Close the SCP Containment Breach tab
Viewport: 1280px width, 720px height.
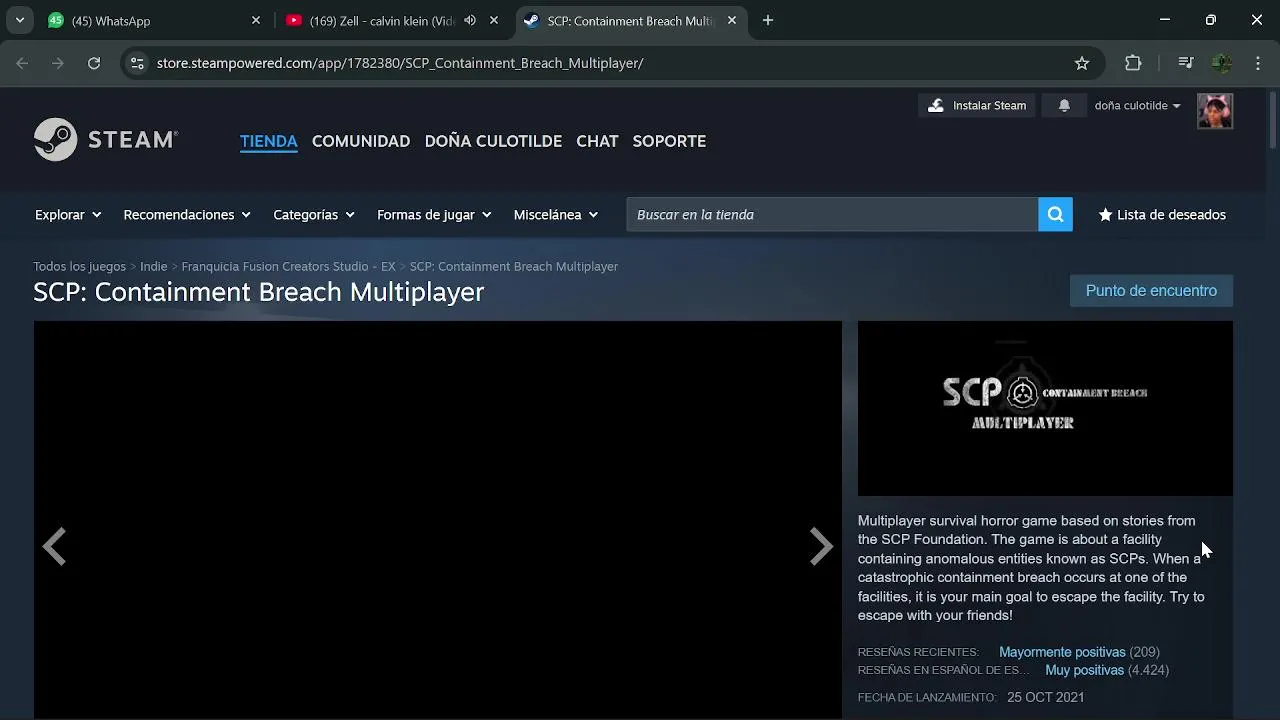[x=732, y=20]
